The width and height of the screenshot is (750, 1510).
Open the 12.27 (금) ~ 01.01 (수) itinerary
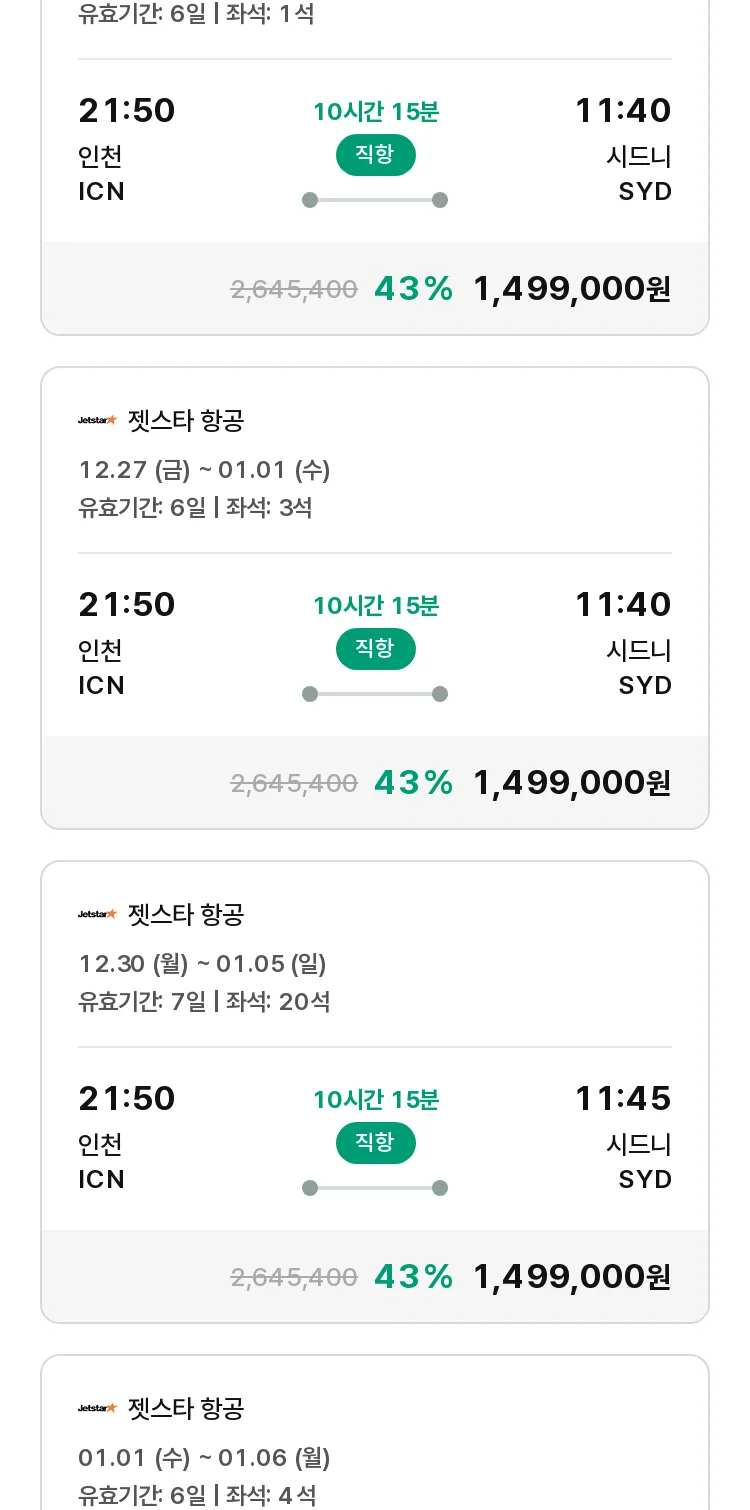tap(204, 469)
